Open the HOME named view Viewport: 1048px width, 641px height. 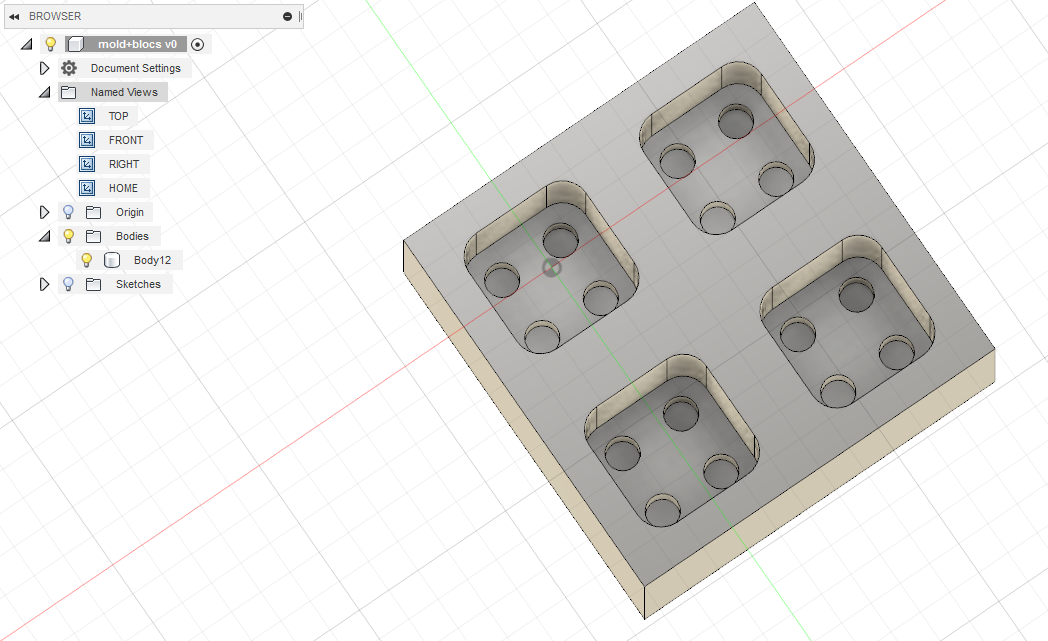[87, 188]
